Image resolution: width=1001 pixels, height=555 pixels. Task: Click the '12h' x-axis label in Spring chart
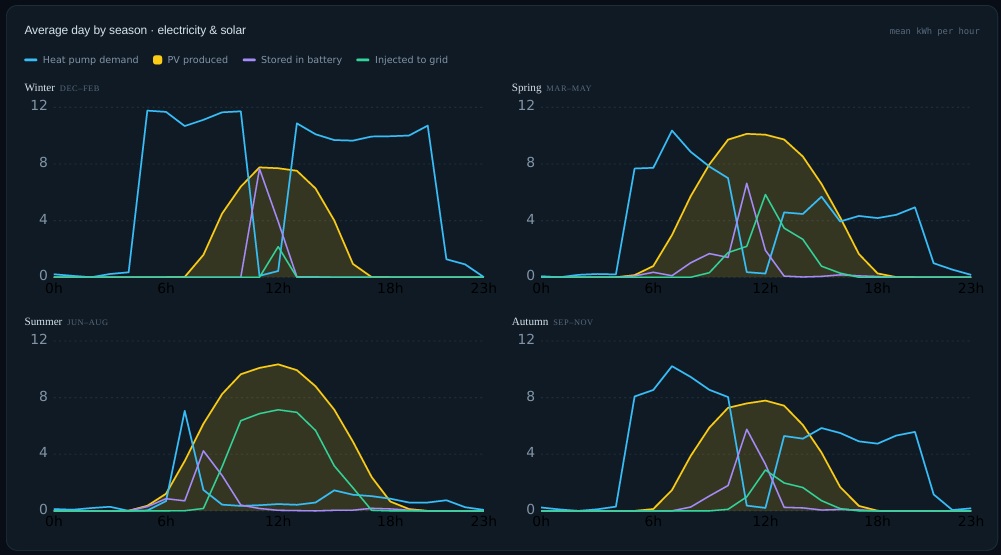coord(765,288)
